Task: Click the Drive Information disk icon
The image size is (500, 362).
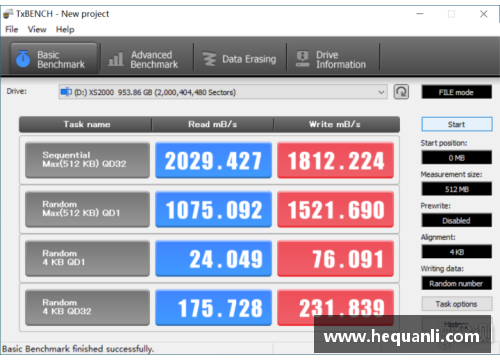Action: pos(302,59)
